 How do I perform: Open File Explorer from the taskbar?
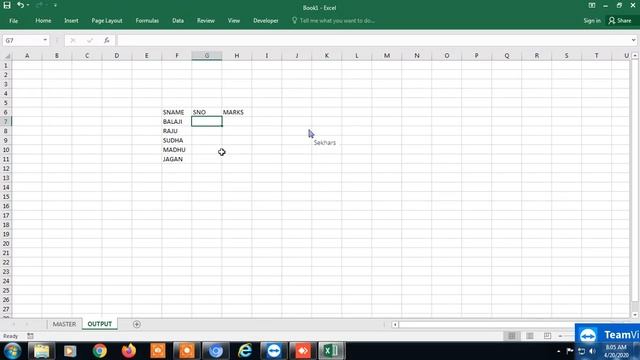(41, 351)
